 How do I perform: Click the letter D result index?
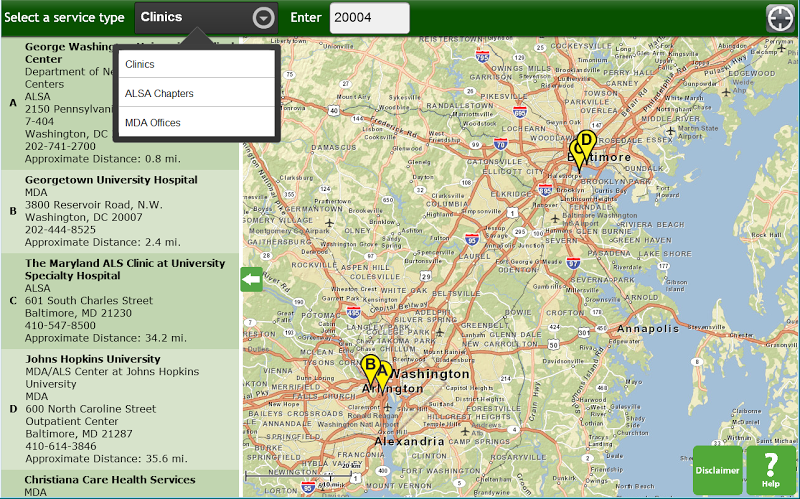pos(13,409)
